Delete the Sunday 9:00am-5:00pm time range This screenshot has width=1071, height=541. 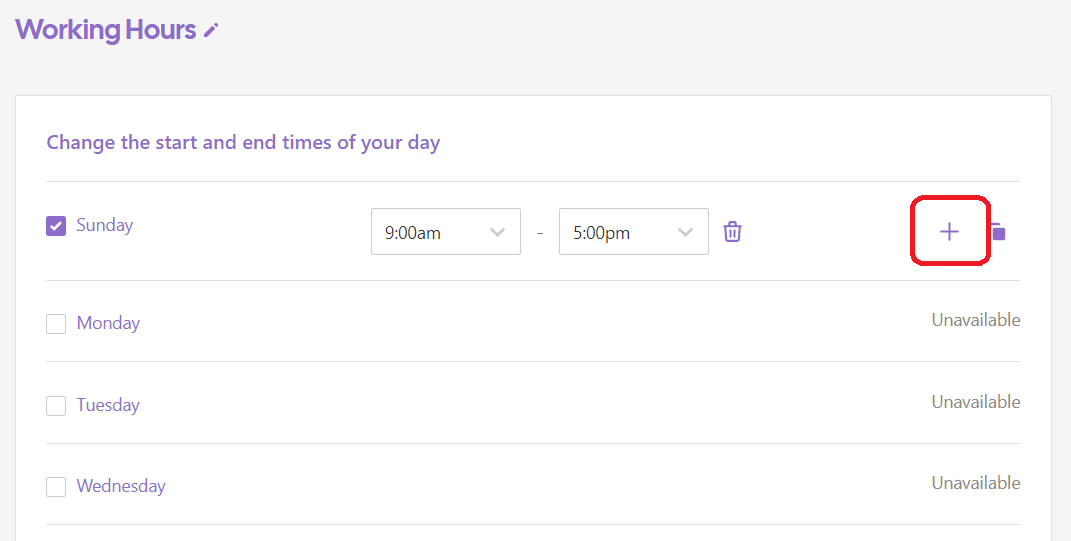click(732, 232)
